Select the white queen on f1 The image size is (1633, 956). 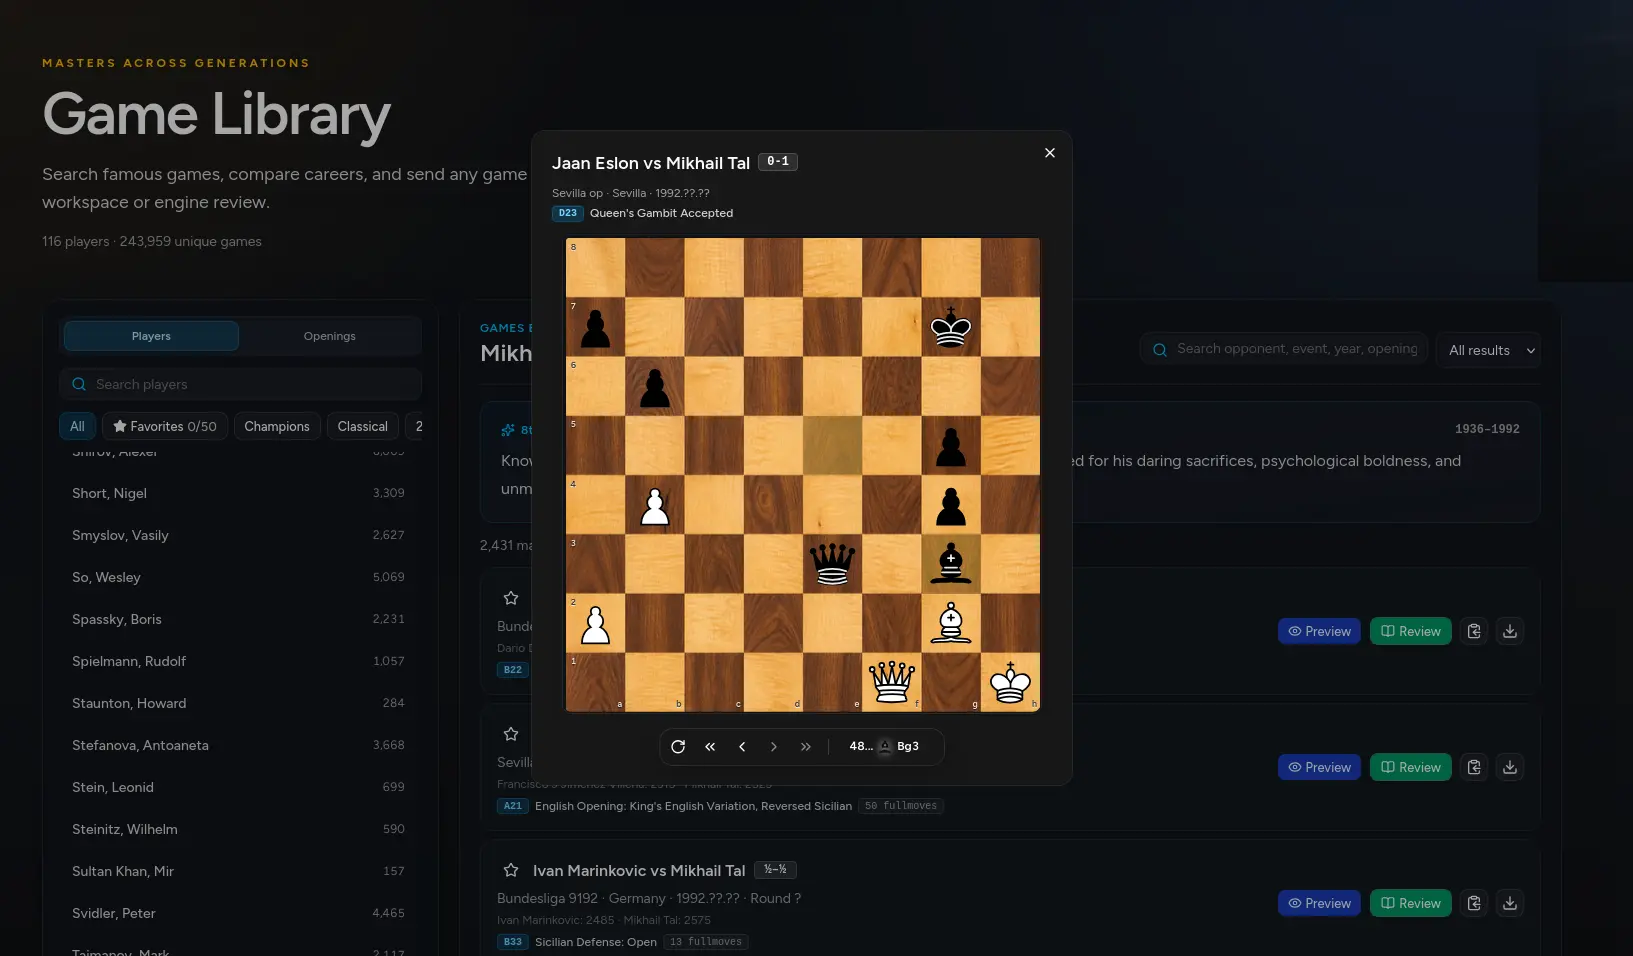pyautogui.click(x=892, y=683)
